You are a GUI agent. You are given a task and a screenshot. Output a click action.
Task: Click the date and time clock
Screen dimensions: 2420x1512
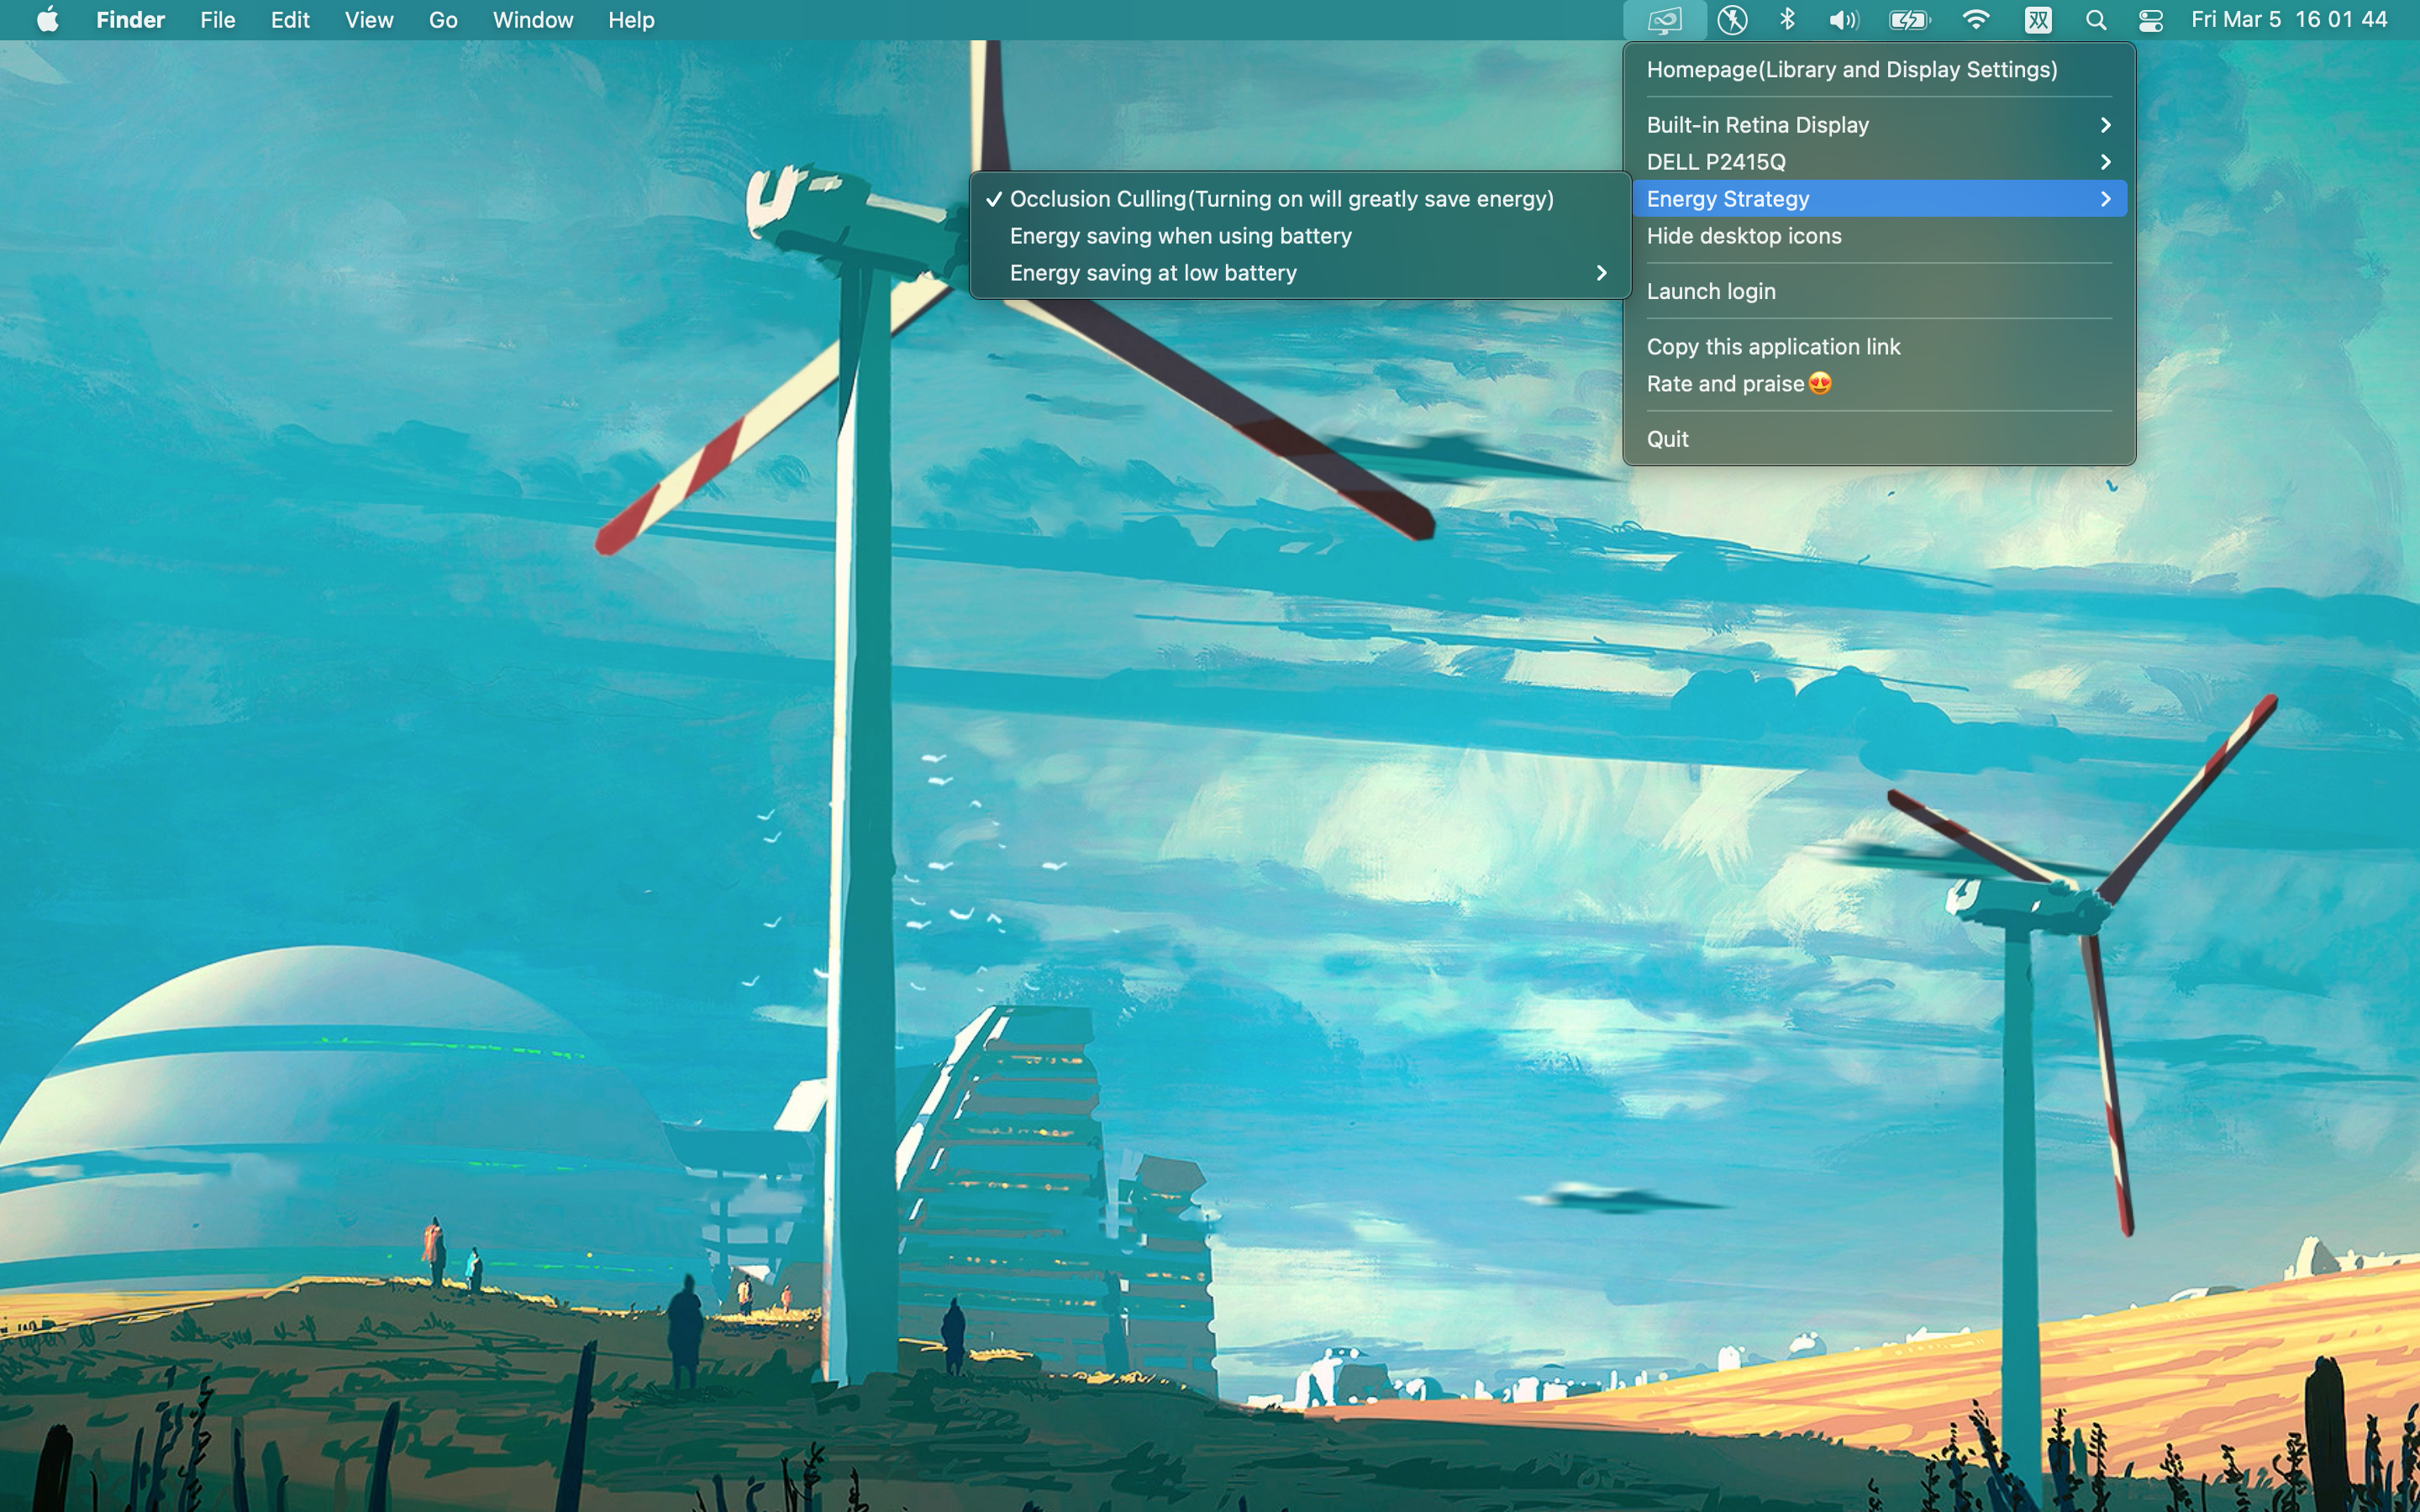point(2288,20)
